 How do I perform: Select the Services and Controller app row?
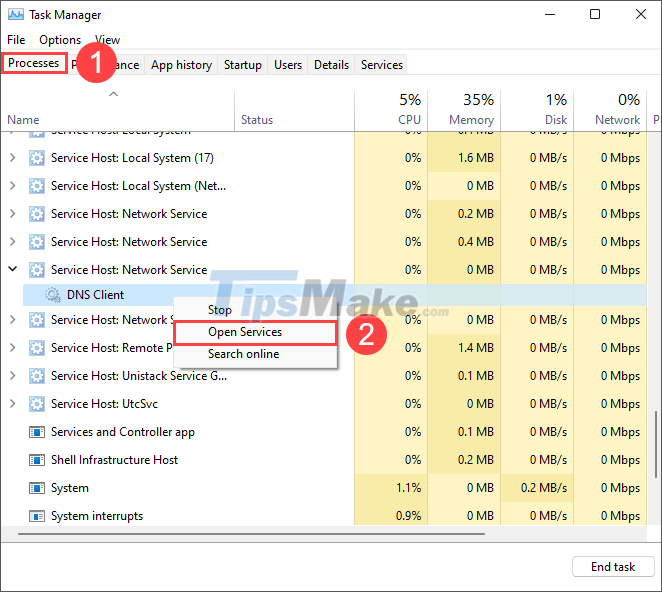(x=324, y=432)
